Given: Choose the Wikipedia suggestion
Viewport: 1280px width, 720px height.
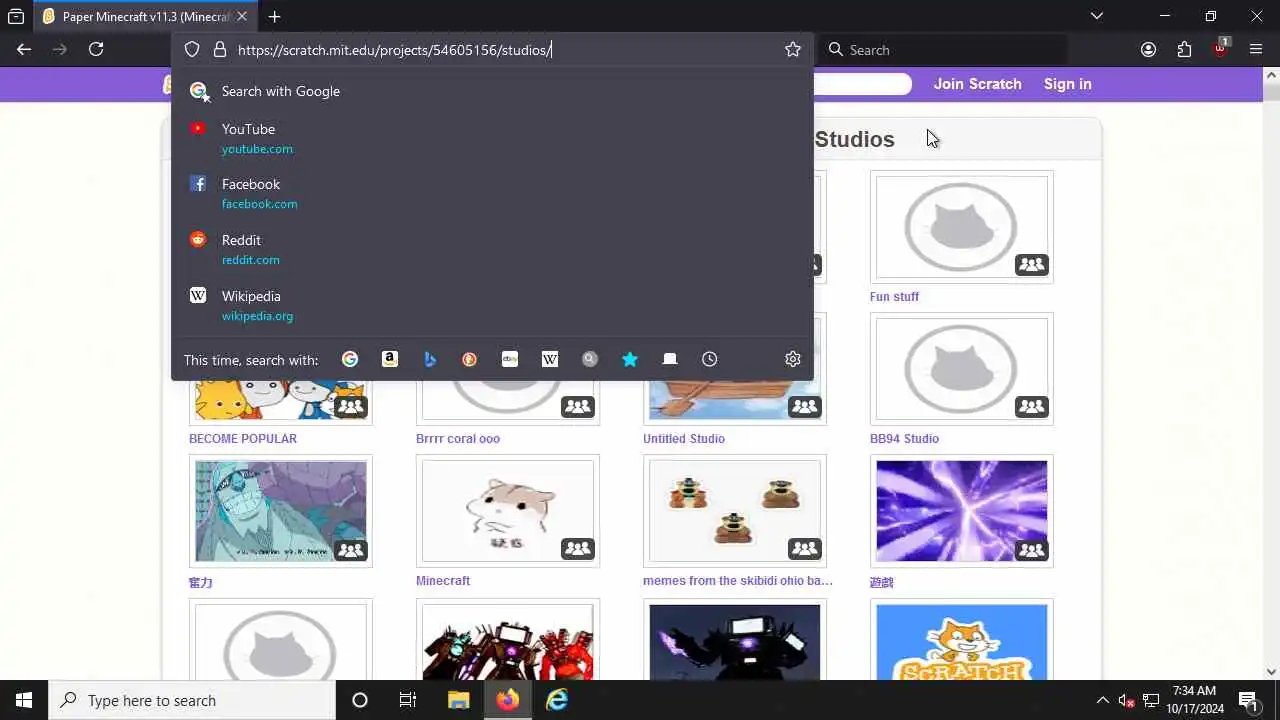Looking at the screenshot, I should click(492, 305).
